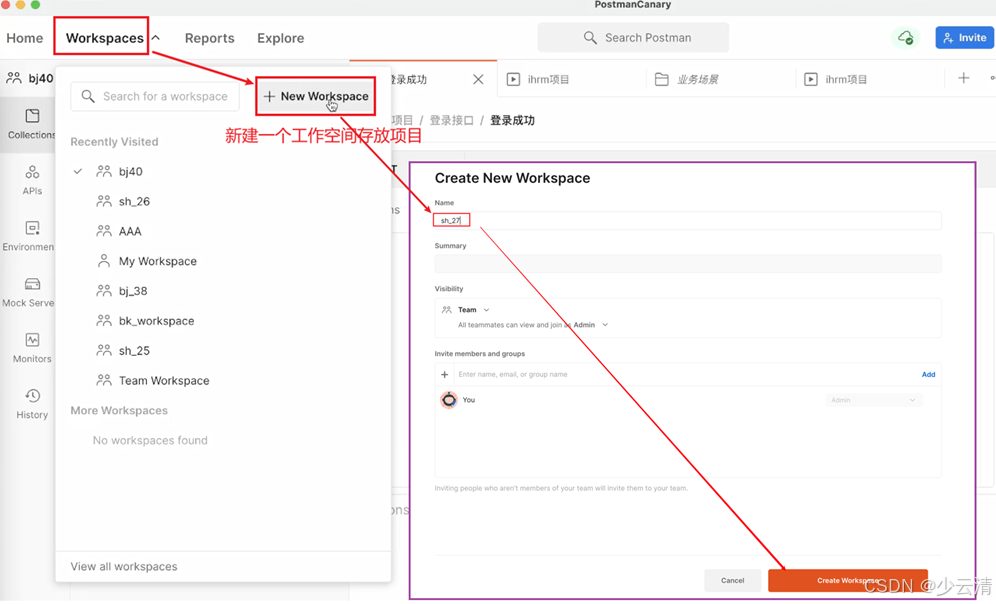Go to the Reports tab
Image resolution: width=996 pixels, height=604 pixels.
(x=210, y=38)
